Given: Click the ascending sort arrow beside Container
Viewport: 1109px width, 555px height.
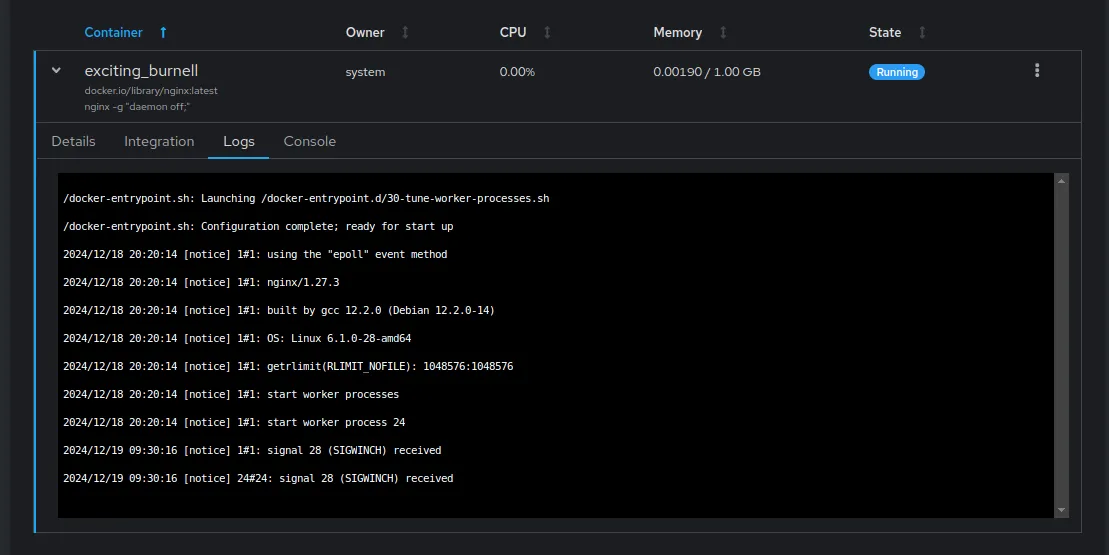Looking at the screenshot, I should (163, 33).
